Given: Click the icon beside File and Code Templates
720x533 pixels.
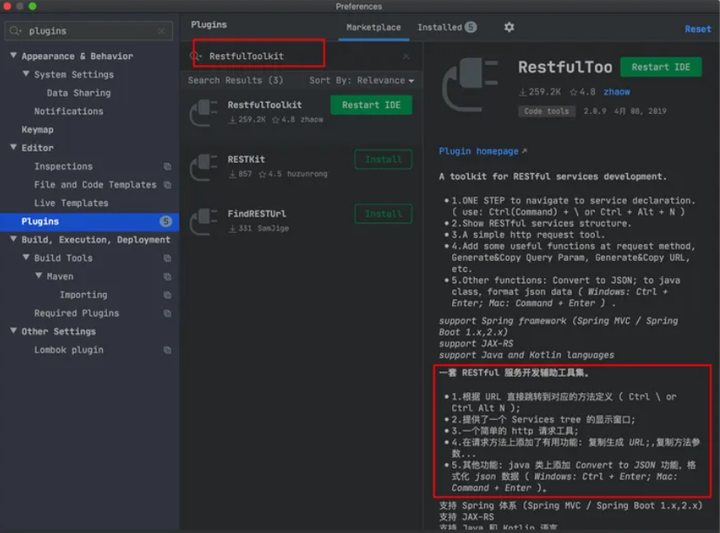Looking at the screenshot, I should point(167,185).
